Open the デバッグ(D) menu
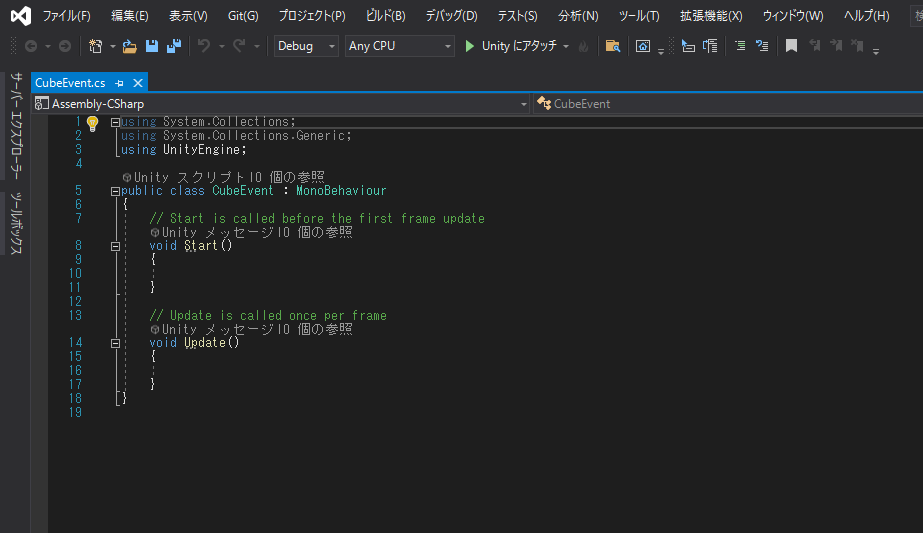The width and height of the screenshot is (923, 533). pos(451,16)
